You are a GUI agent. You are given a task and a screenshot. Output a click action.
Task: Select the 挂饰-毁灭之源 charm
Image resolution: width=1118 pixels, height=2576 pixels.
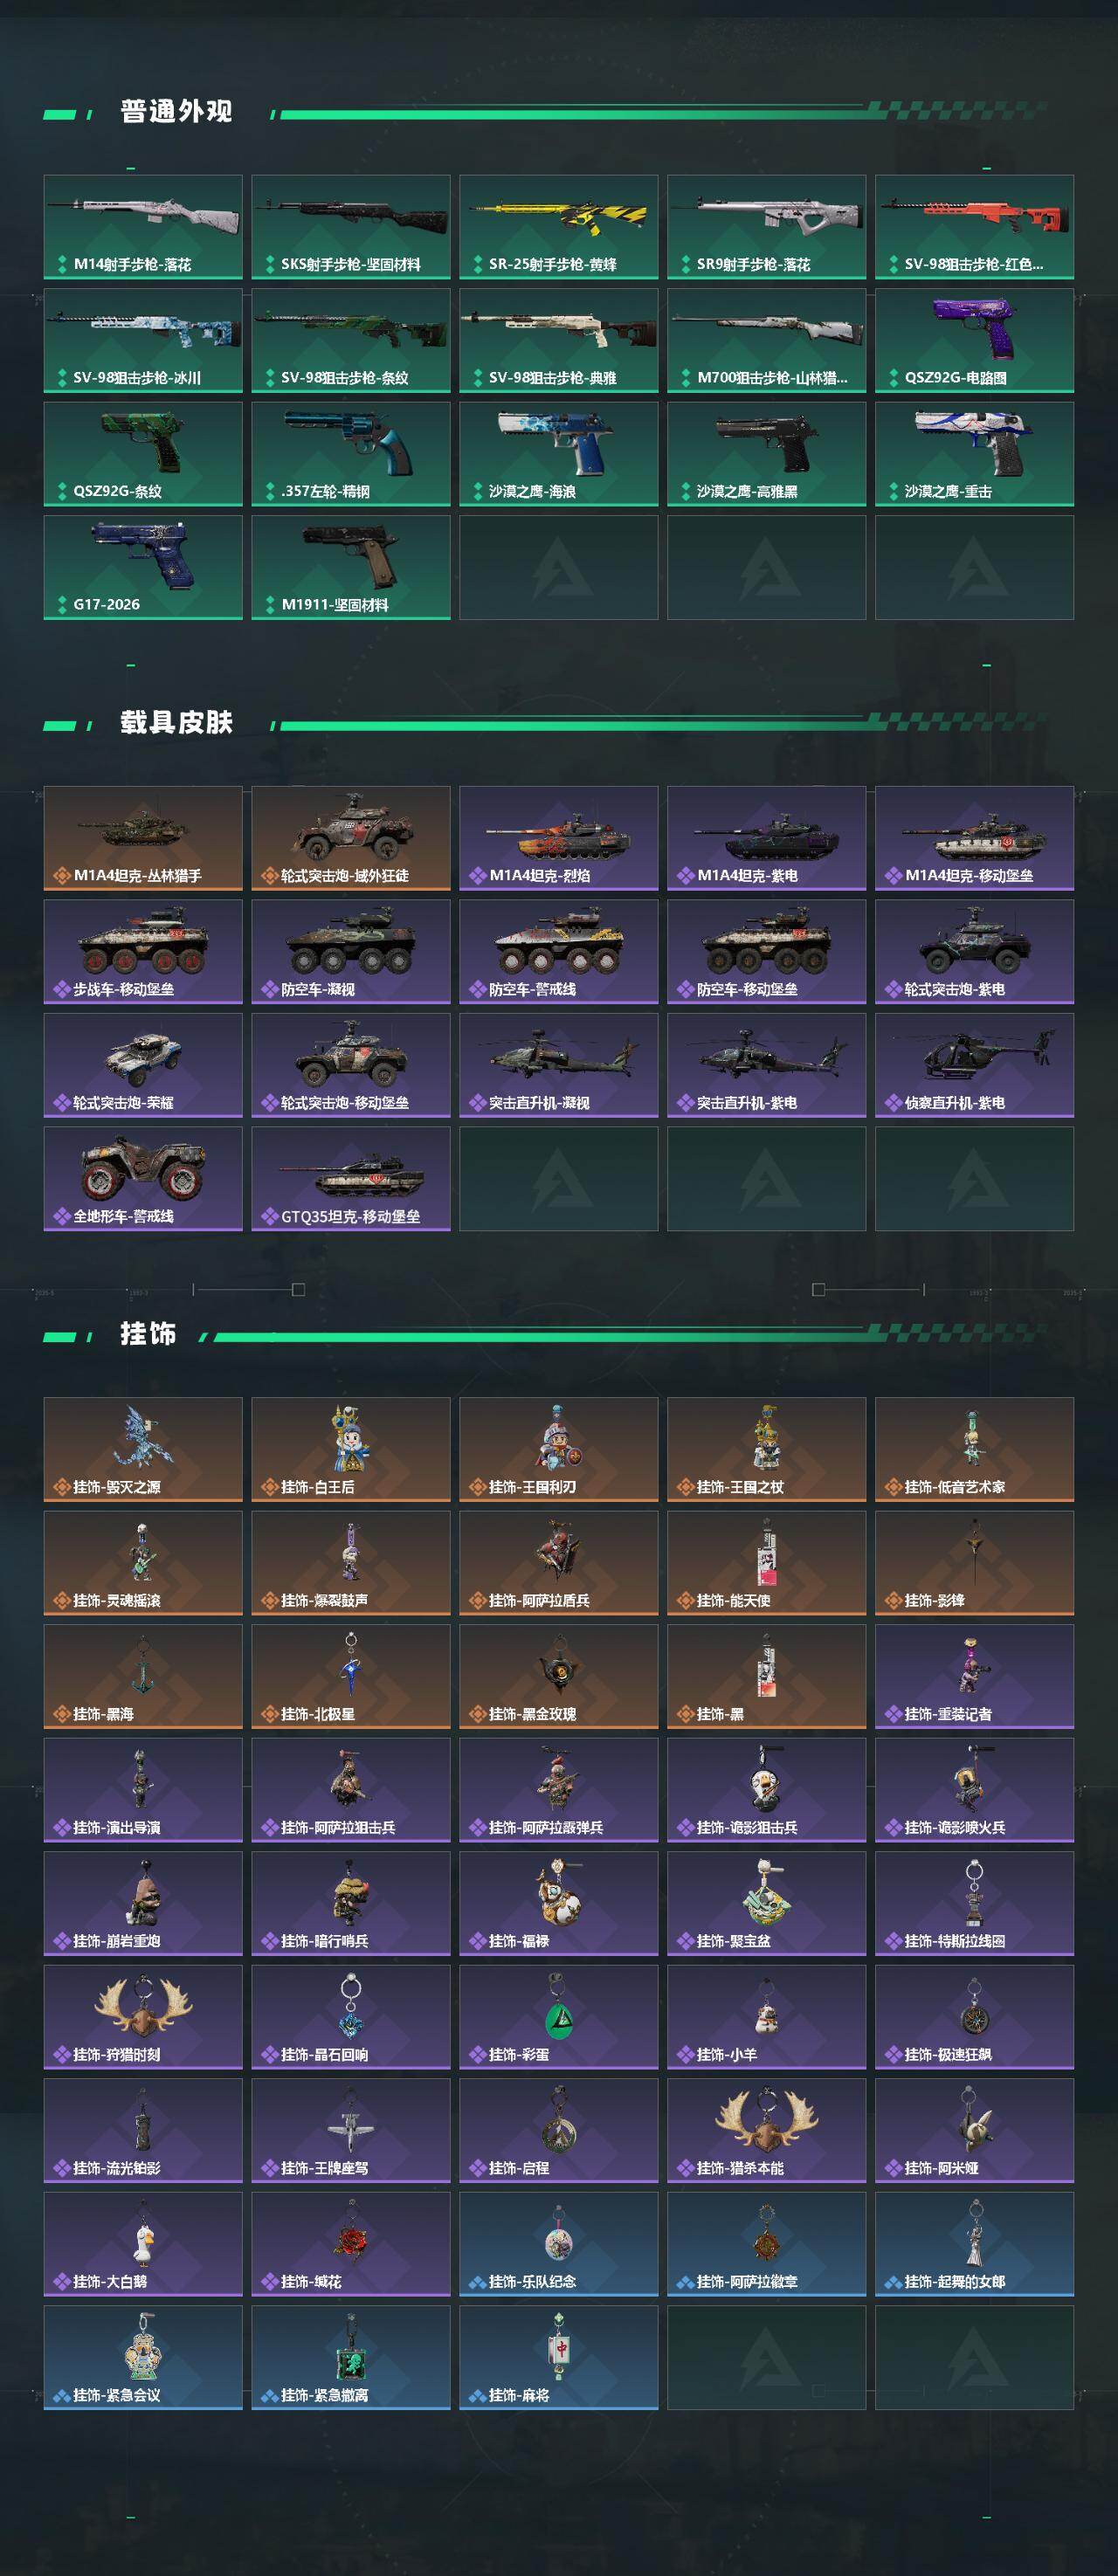(143, 1449)
